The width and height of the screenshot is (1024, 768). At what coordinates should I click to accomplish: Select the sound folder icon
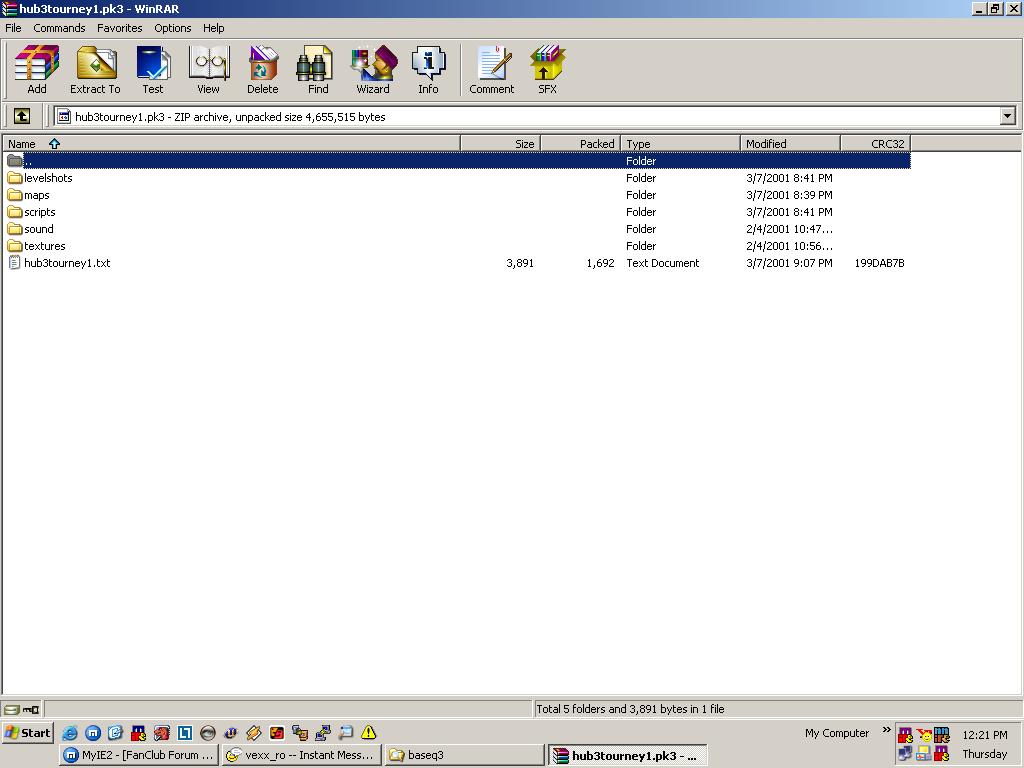coord(15,229)
